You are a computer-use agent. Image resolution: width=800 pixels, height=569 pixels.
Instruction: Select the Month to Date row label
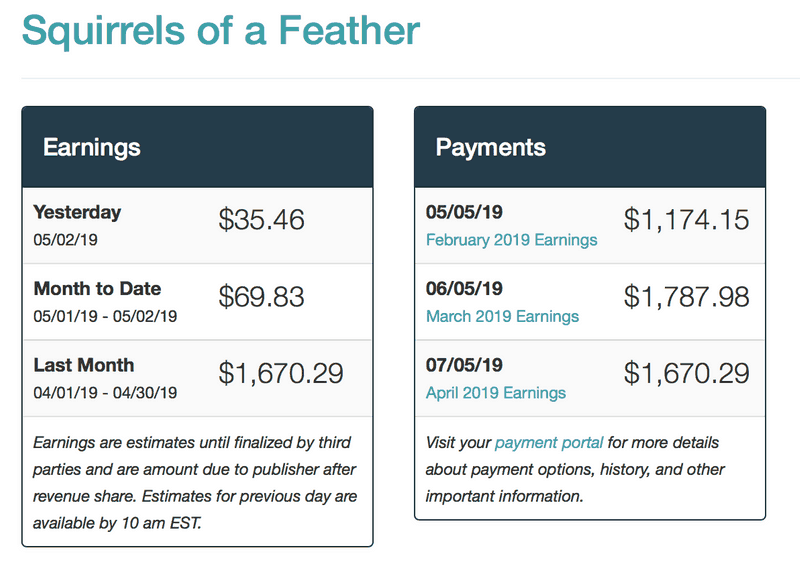pyautogui.click(x=97, y=289)
